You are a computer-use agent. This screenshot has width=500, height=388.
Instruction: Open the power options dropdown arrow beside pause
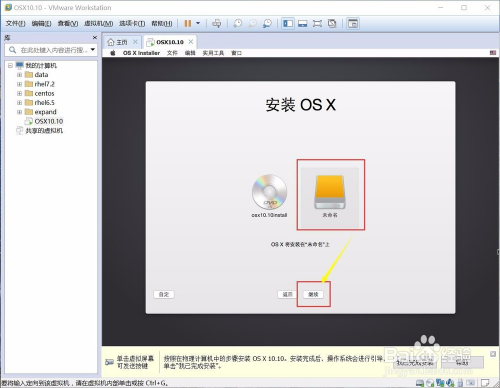(x=198, y=23)
